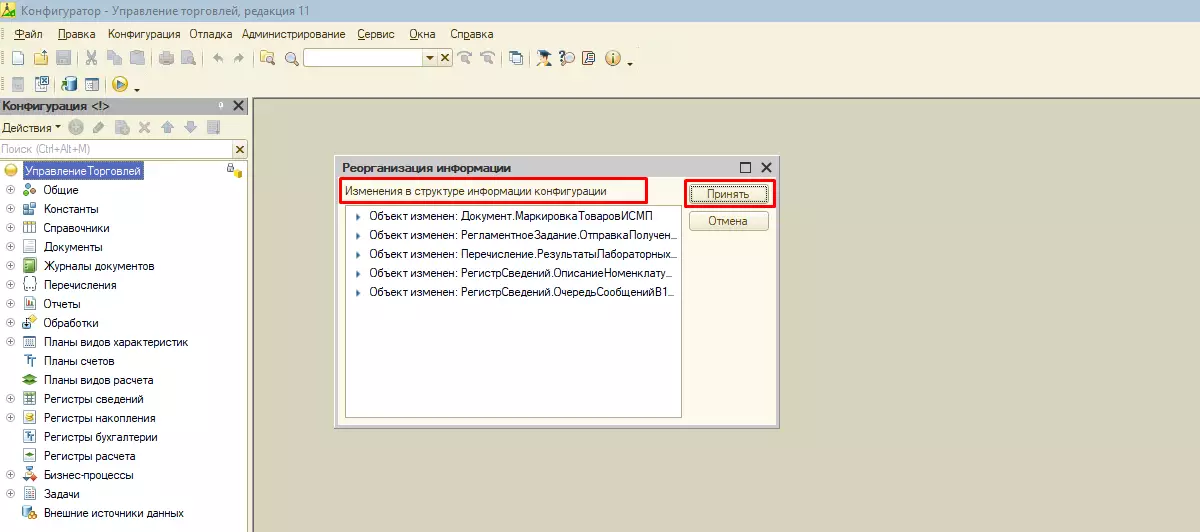This screenshot has height=532, width=1200.
Task: Open the Окна menu
Action: point(423,34)
